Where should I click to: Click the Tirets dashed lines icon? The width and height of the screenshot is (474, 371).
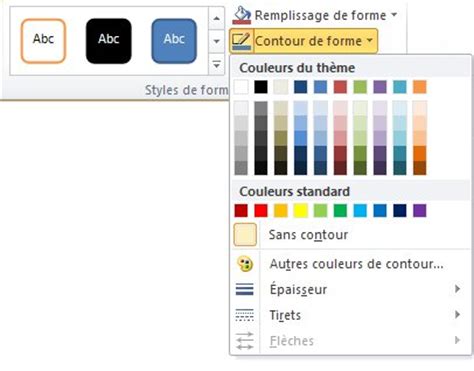tap(245, 315)
